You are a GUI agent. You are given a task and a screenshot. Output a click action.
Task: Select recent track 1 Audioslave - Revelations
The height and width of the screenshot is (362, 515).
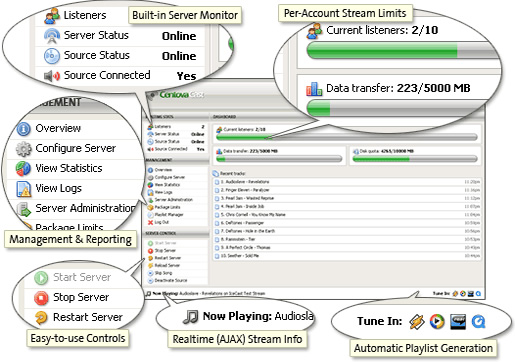click(347, 182)
